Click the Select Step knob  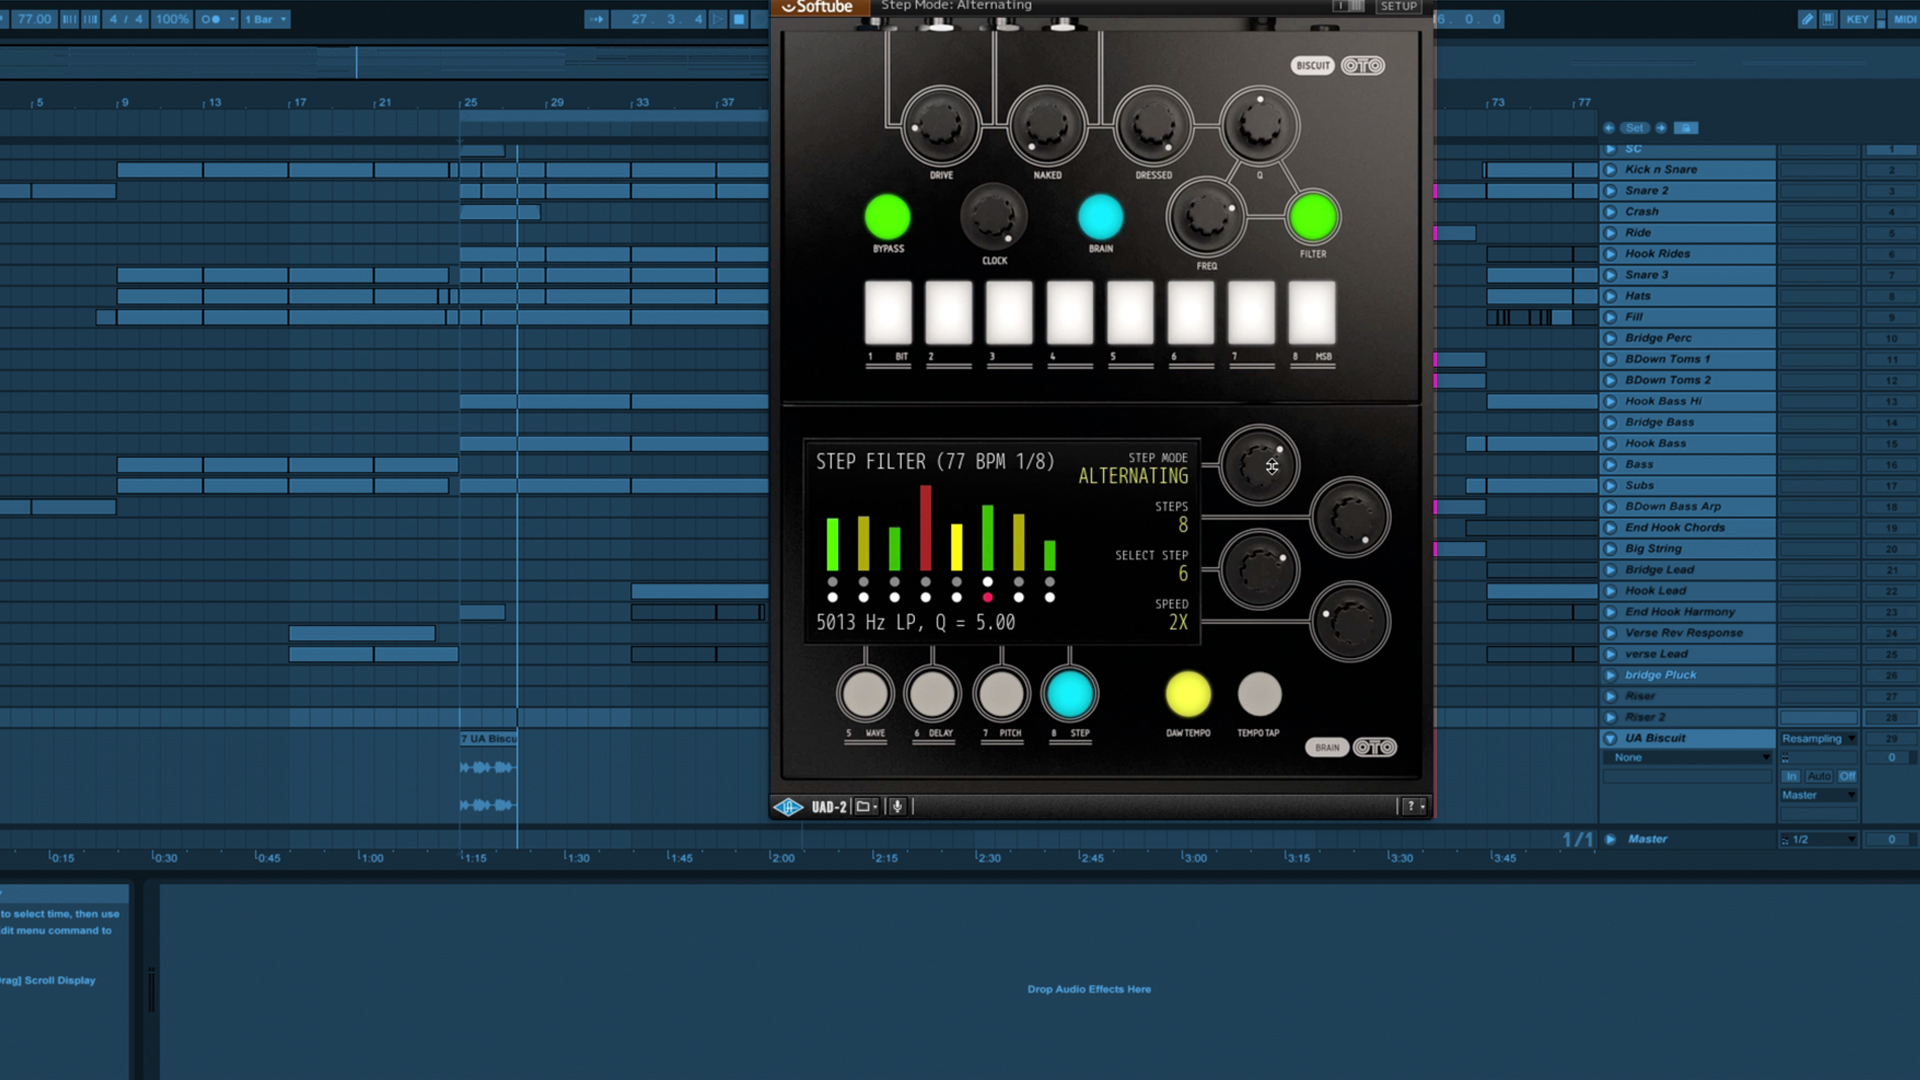pyautogui.click(x=1259, y=570)
